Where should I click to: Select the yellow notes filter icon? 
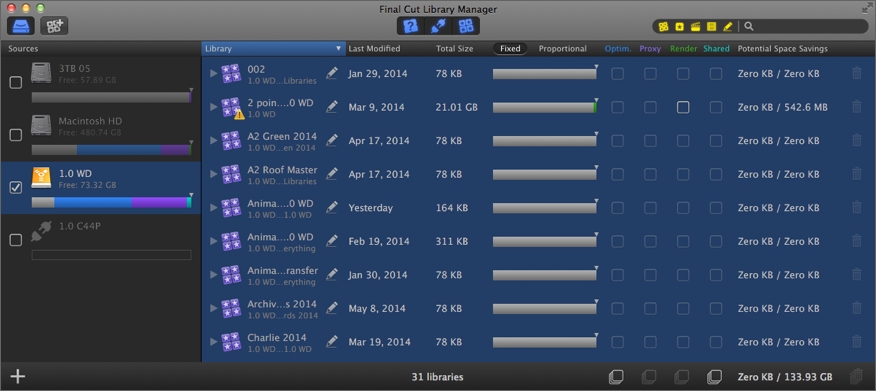click(x=711, y=26)
